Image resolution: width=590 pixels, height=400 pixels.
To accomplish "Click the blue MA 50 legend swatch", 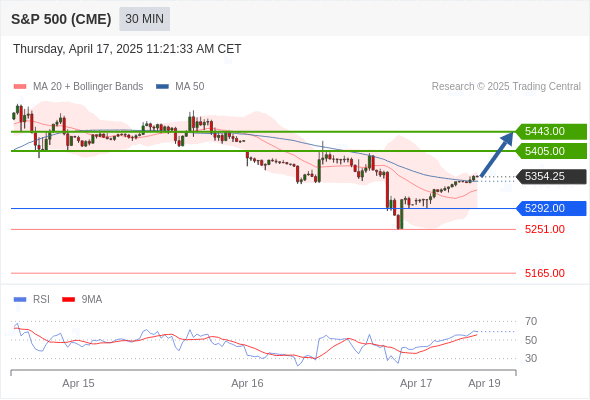I will coord(162,87).
